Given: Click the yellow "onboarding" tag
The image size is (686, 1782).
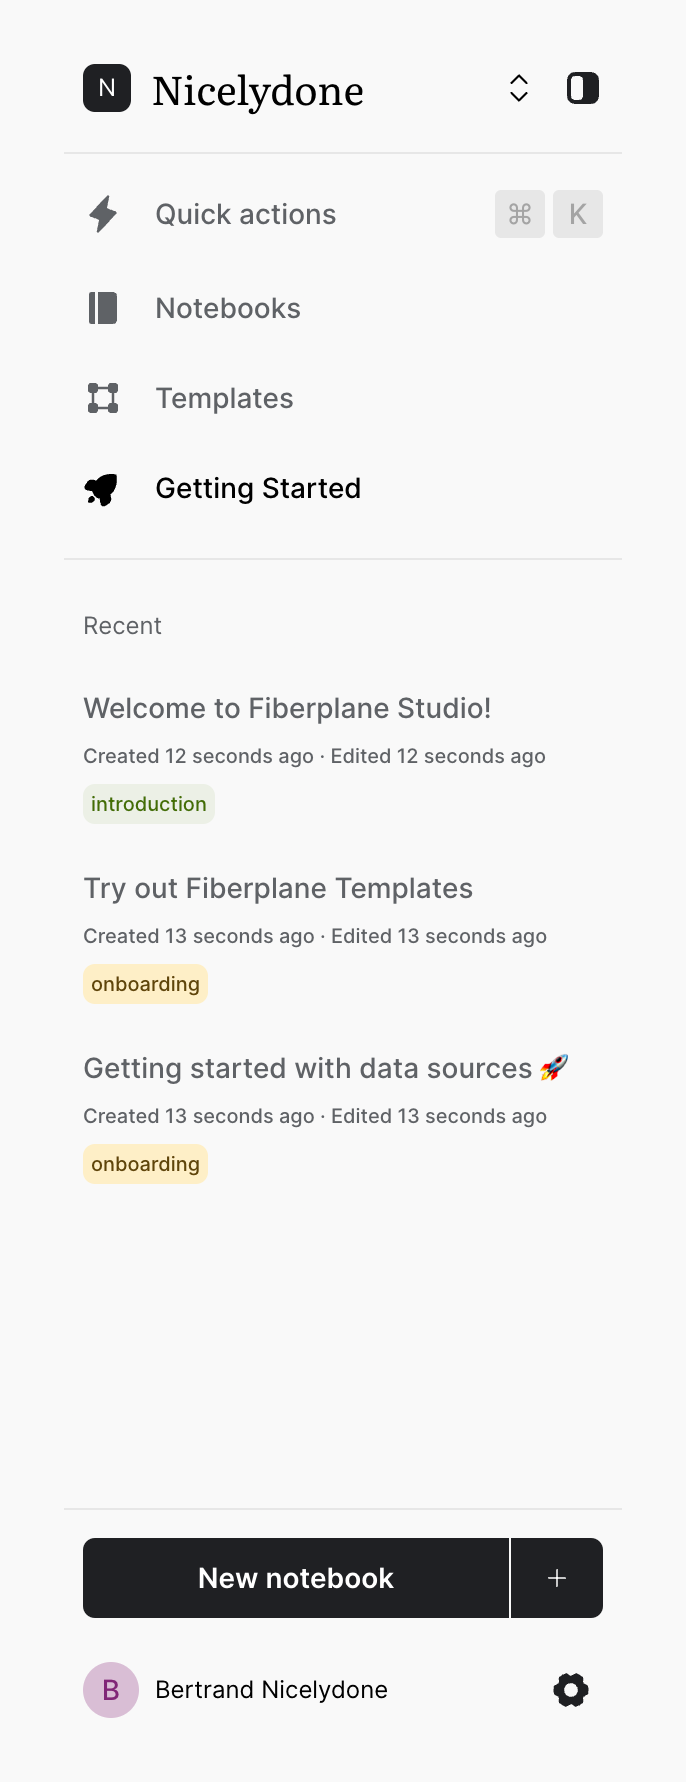Looking at the screenshot, I should coord(145,983).
